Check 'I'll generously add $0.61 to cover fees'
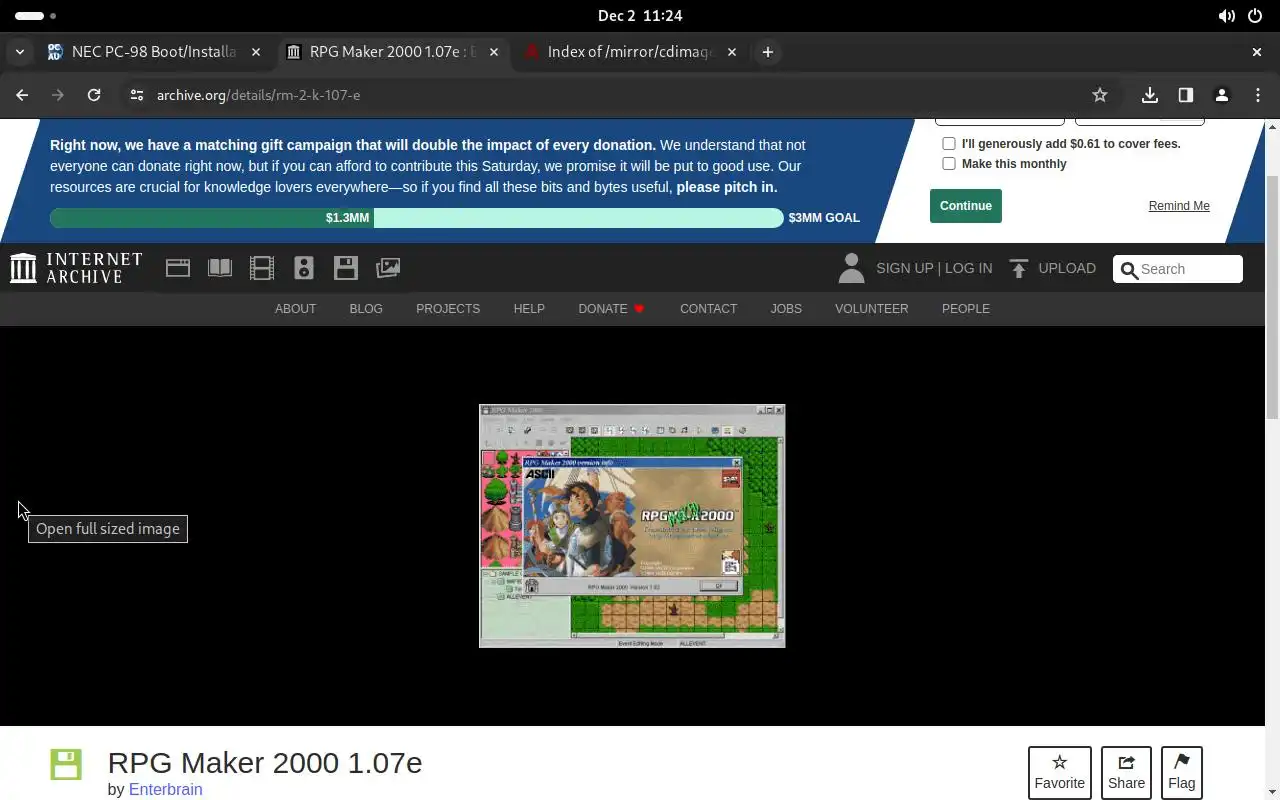 coord(949,144)
